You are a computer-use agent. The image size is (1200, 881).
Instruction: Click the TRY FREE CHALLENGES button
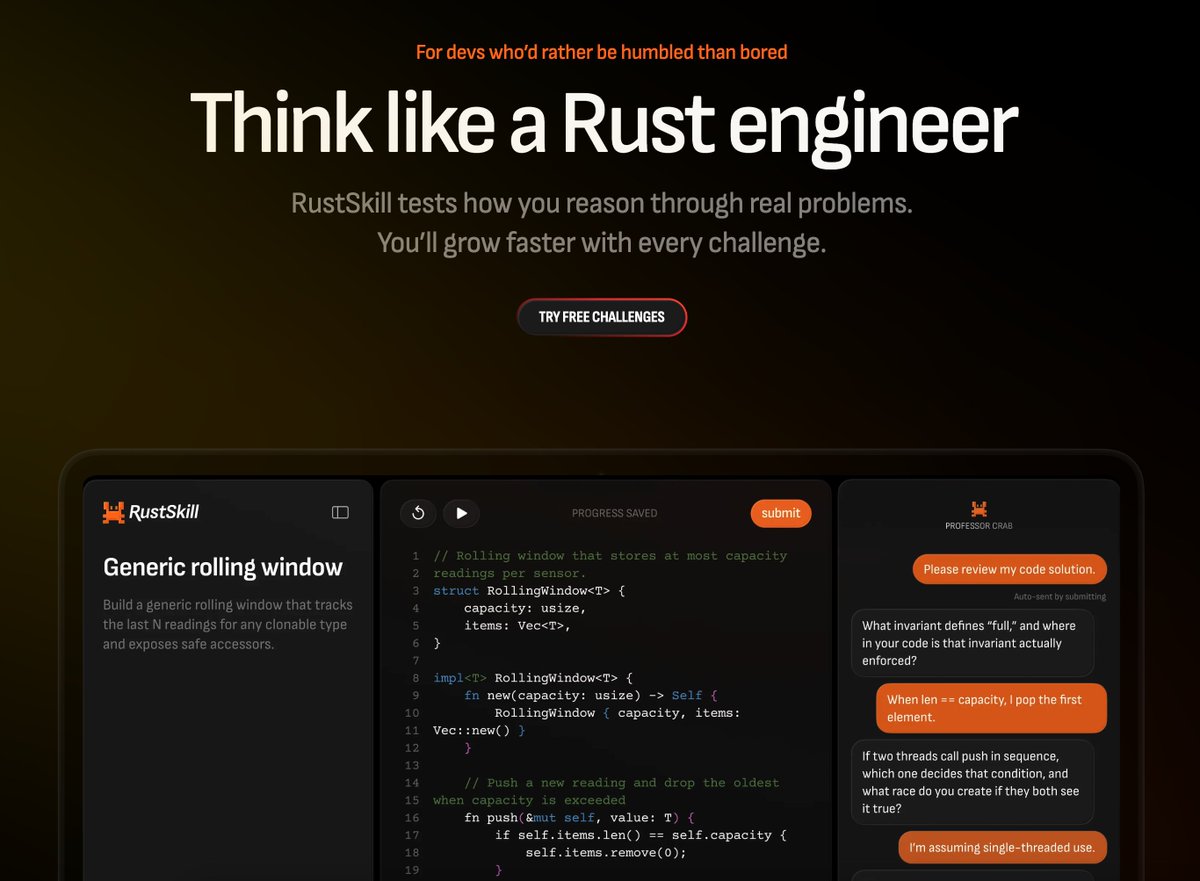[x=602, y=317]
